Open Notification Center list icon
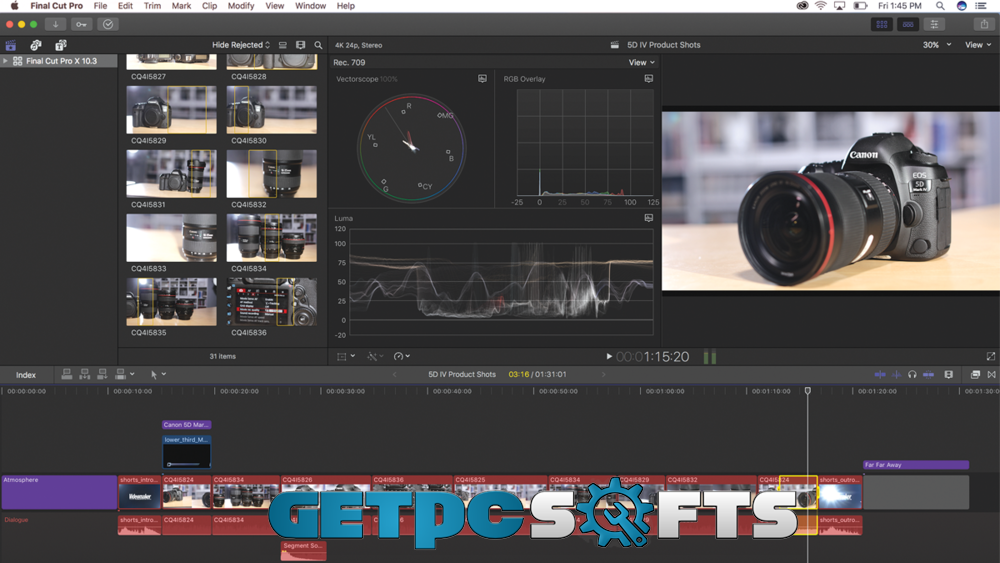Viewport: 1000px width, 563px height. click(x=981, y=6)
